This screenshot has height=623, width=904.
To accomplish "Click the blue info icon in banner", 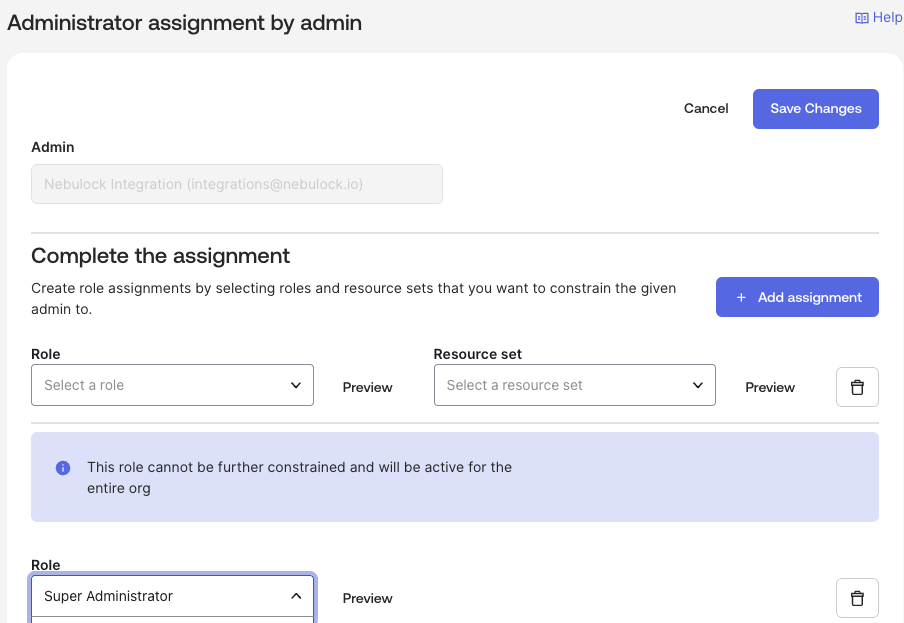I will (63, 468).
